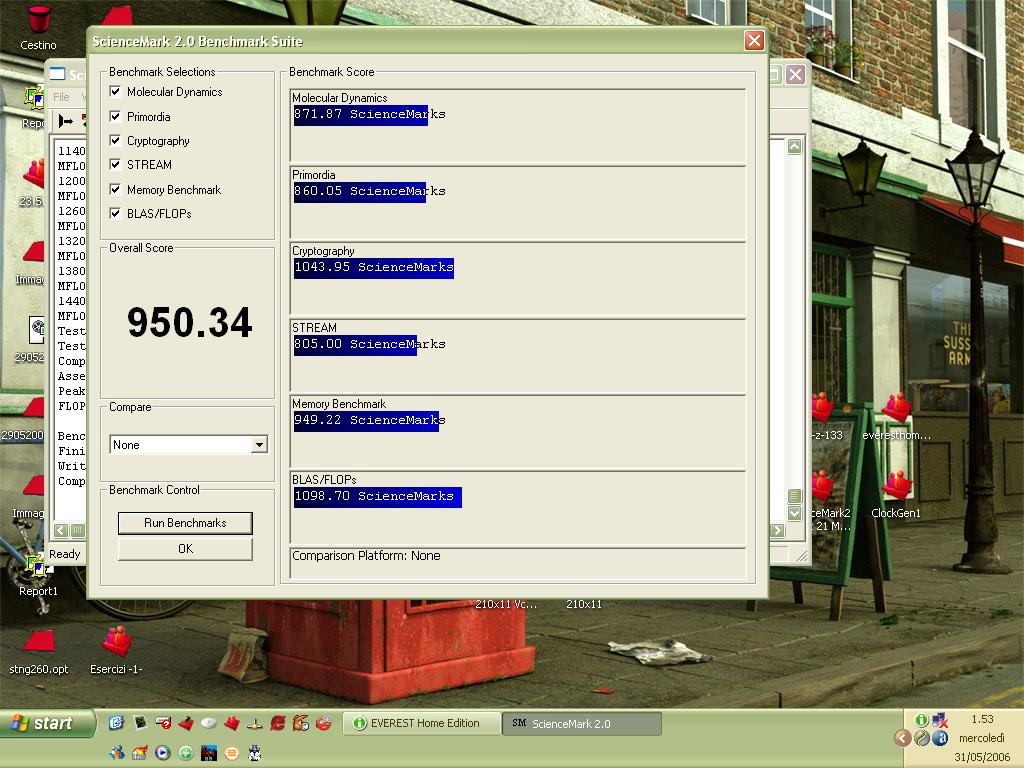Click the vertical scrollbar up arrow in background window
The width and height of the screenshot is (1024, 768).
coord(795,146)
